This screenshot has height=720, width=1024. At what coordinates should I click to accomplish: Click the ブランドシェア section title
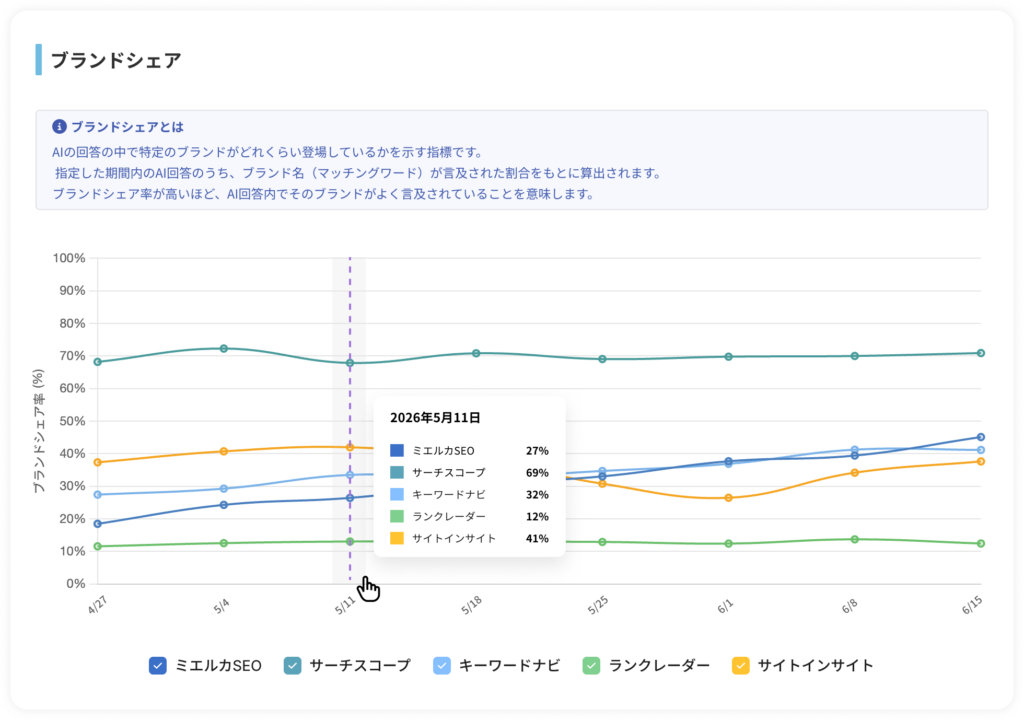(116, 60)
